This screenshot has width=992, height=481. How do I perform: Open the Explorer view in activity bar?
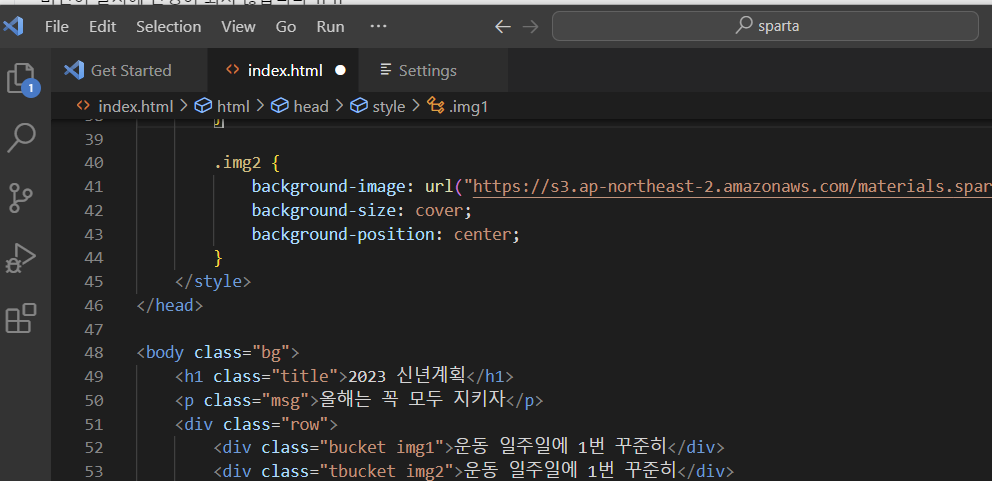(23, 79)
